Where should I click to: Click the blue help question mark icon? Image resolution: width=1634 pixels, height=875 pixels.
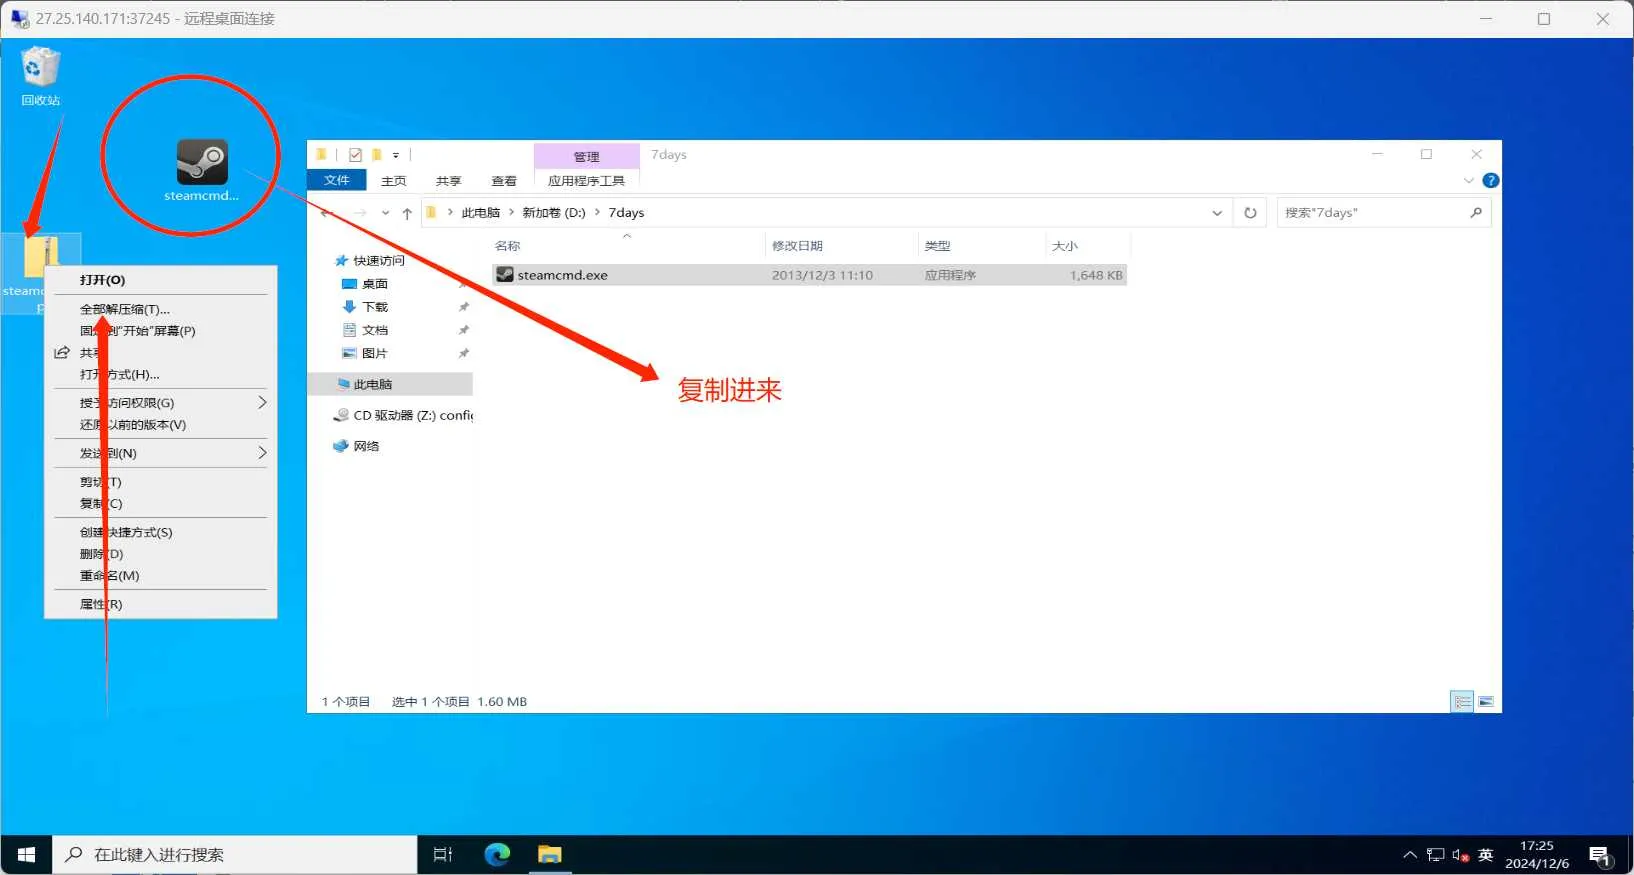(1490, 181)
